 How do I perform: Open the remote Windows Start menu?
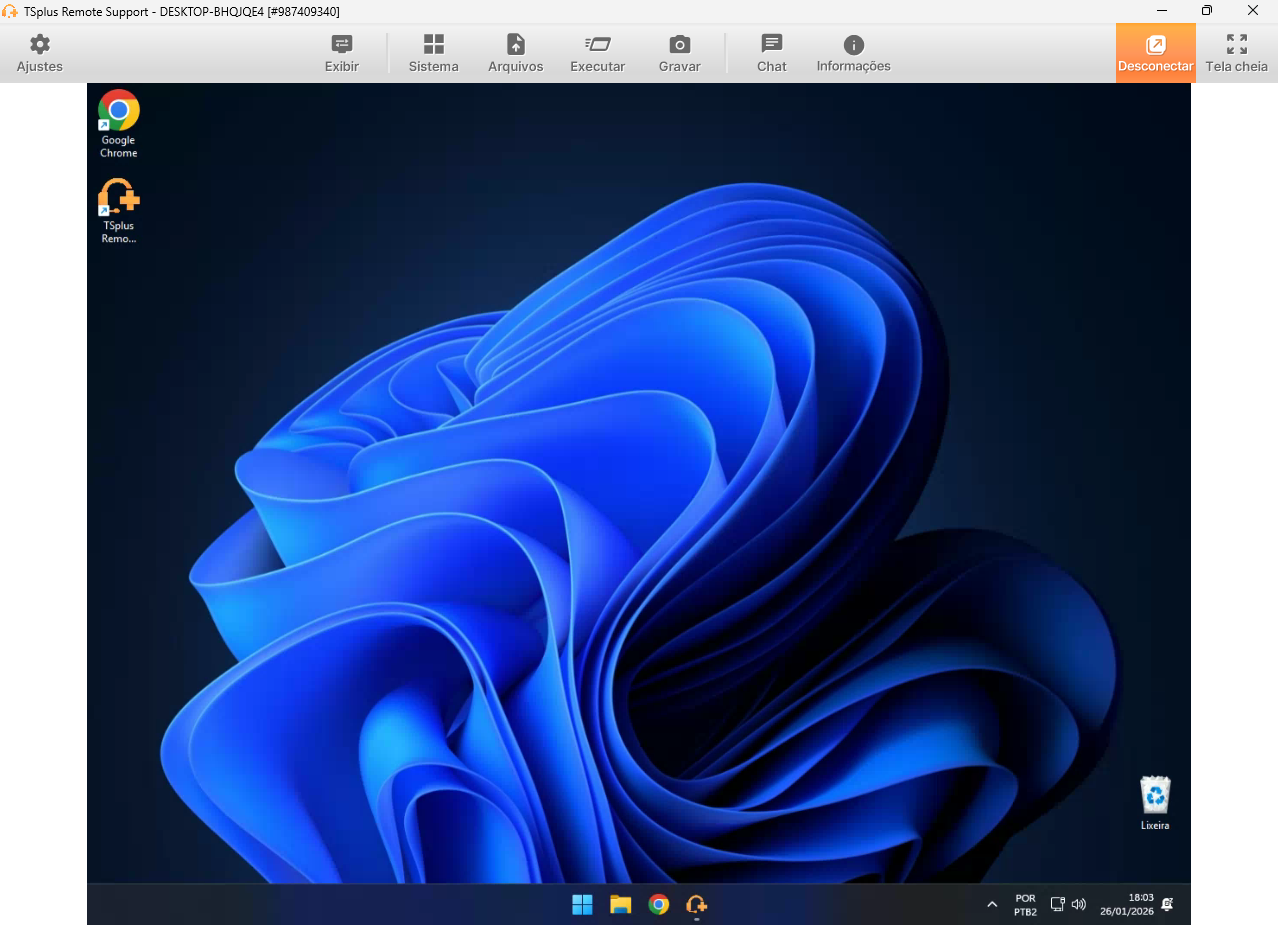click(582, 905)
